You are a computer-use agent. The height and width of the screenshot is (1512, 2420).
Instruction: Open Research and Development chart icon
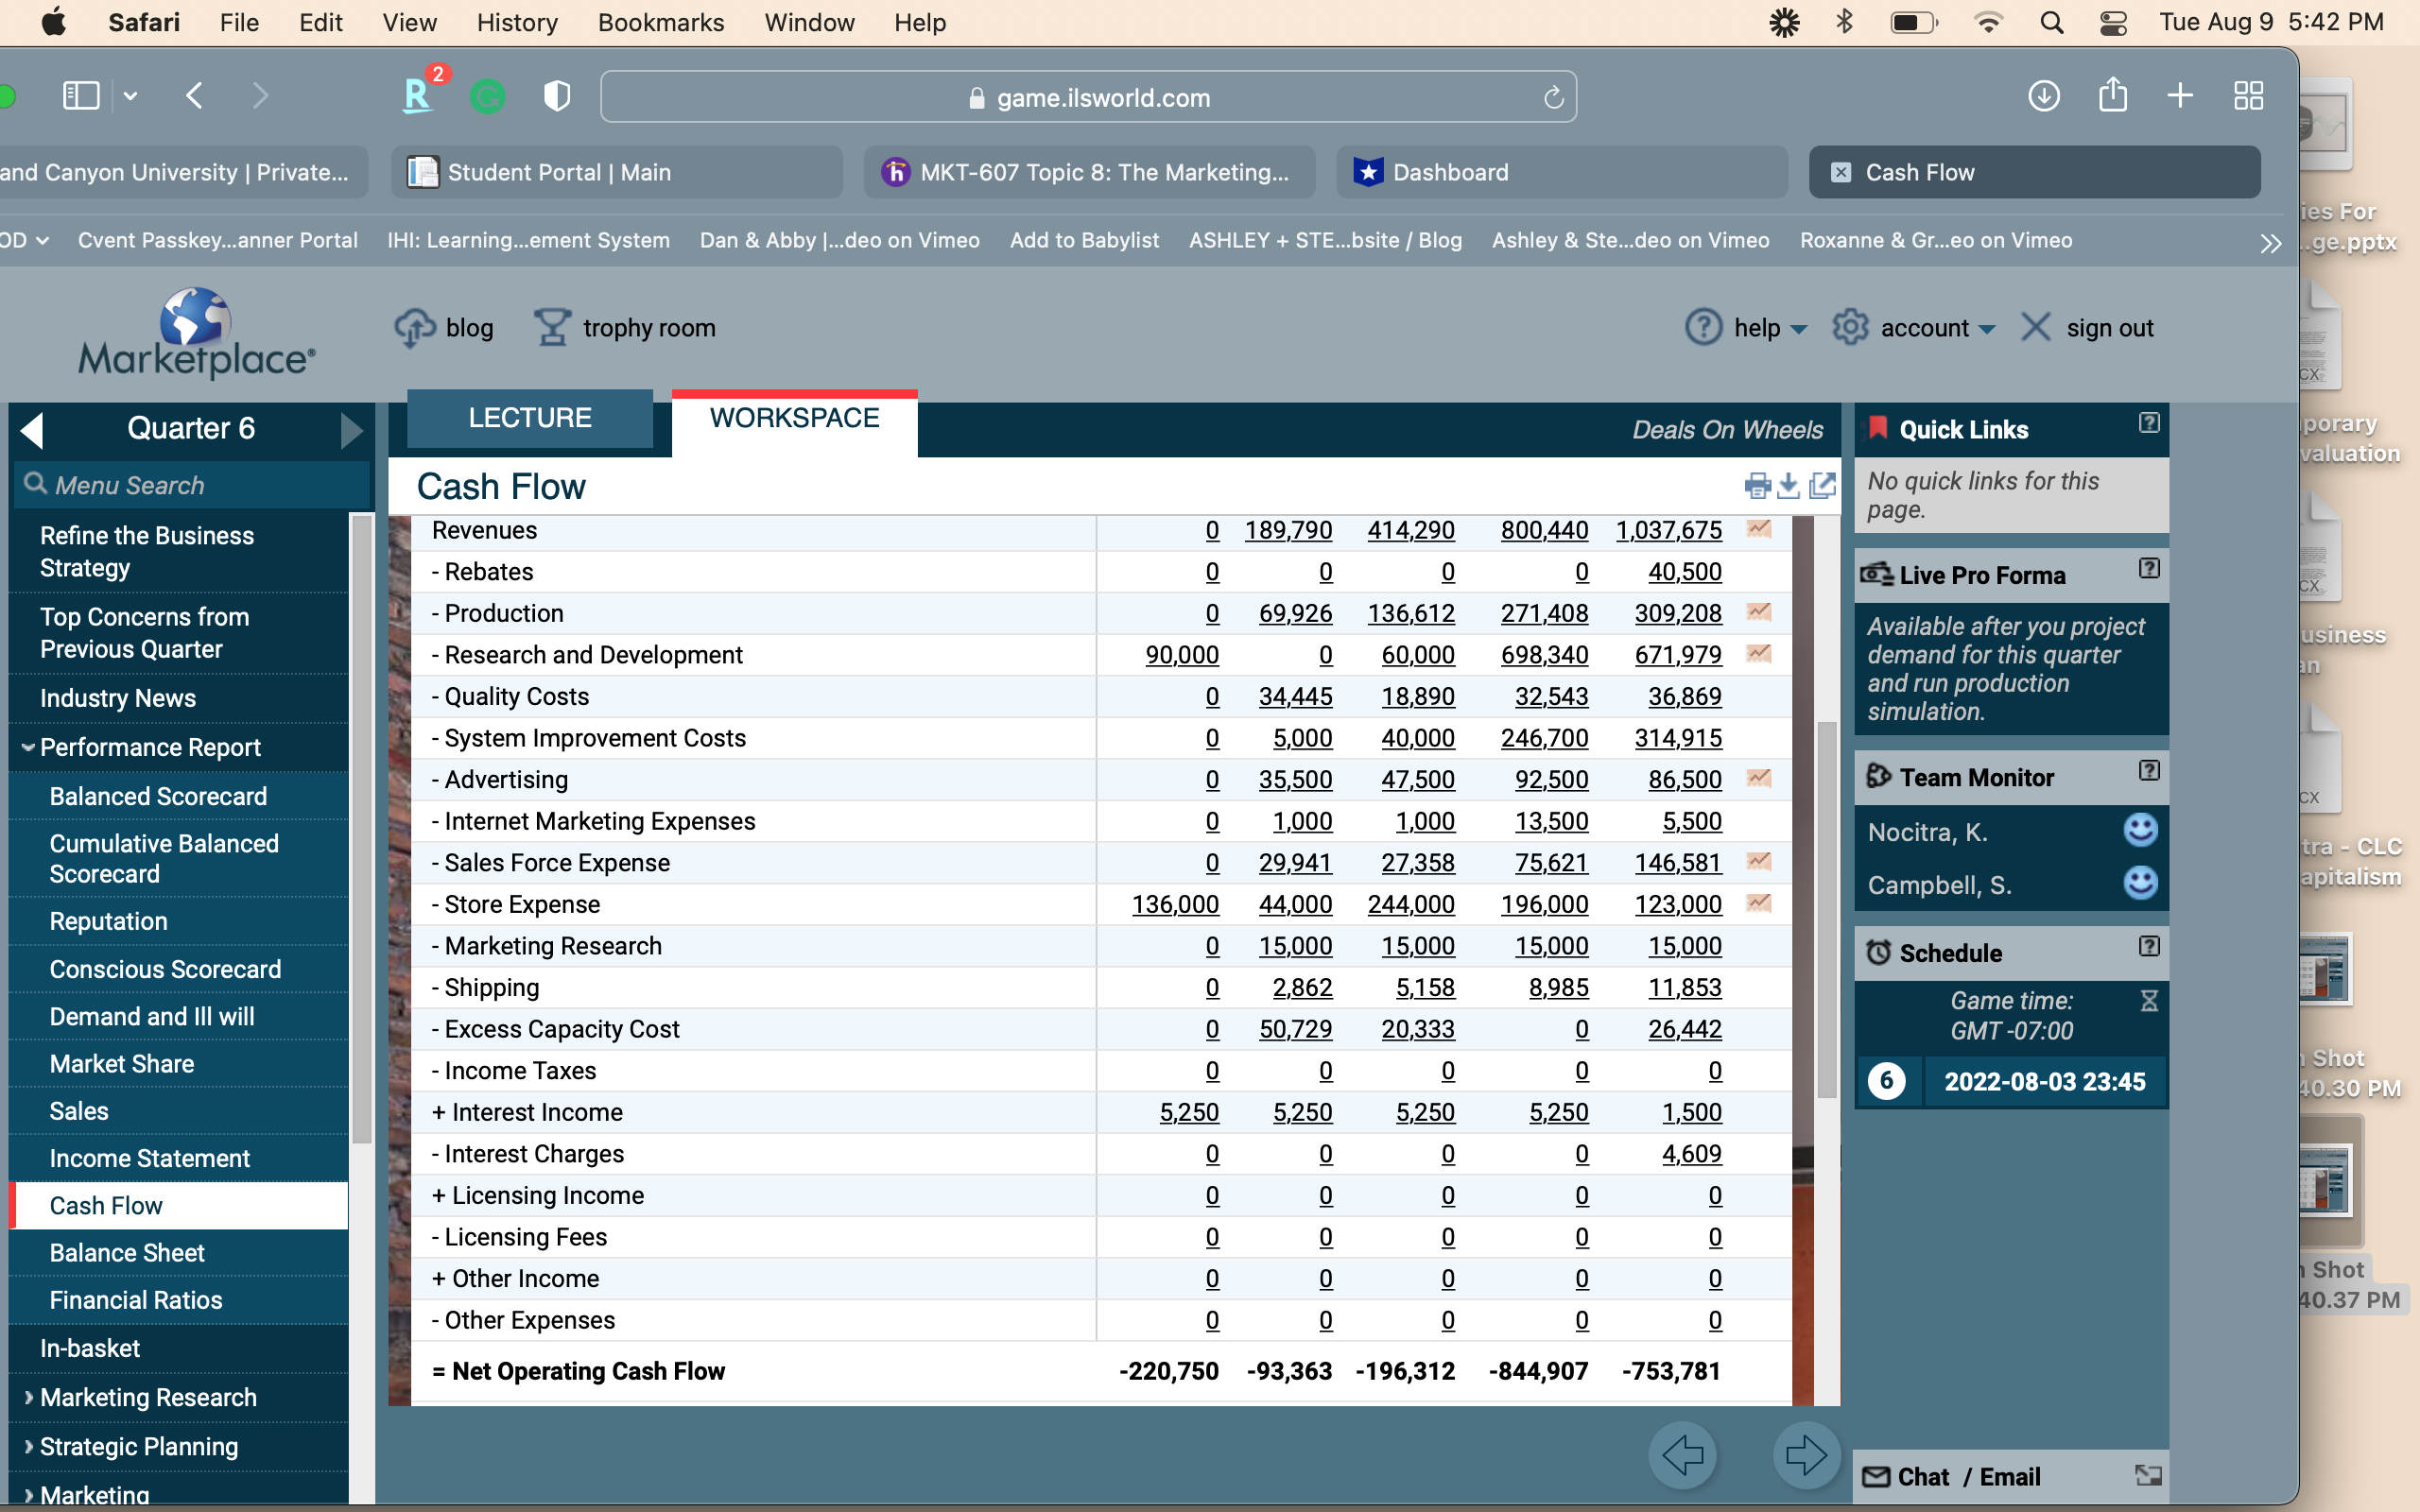(x=1759, y=654)
